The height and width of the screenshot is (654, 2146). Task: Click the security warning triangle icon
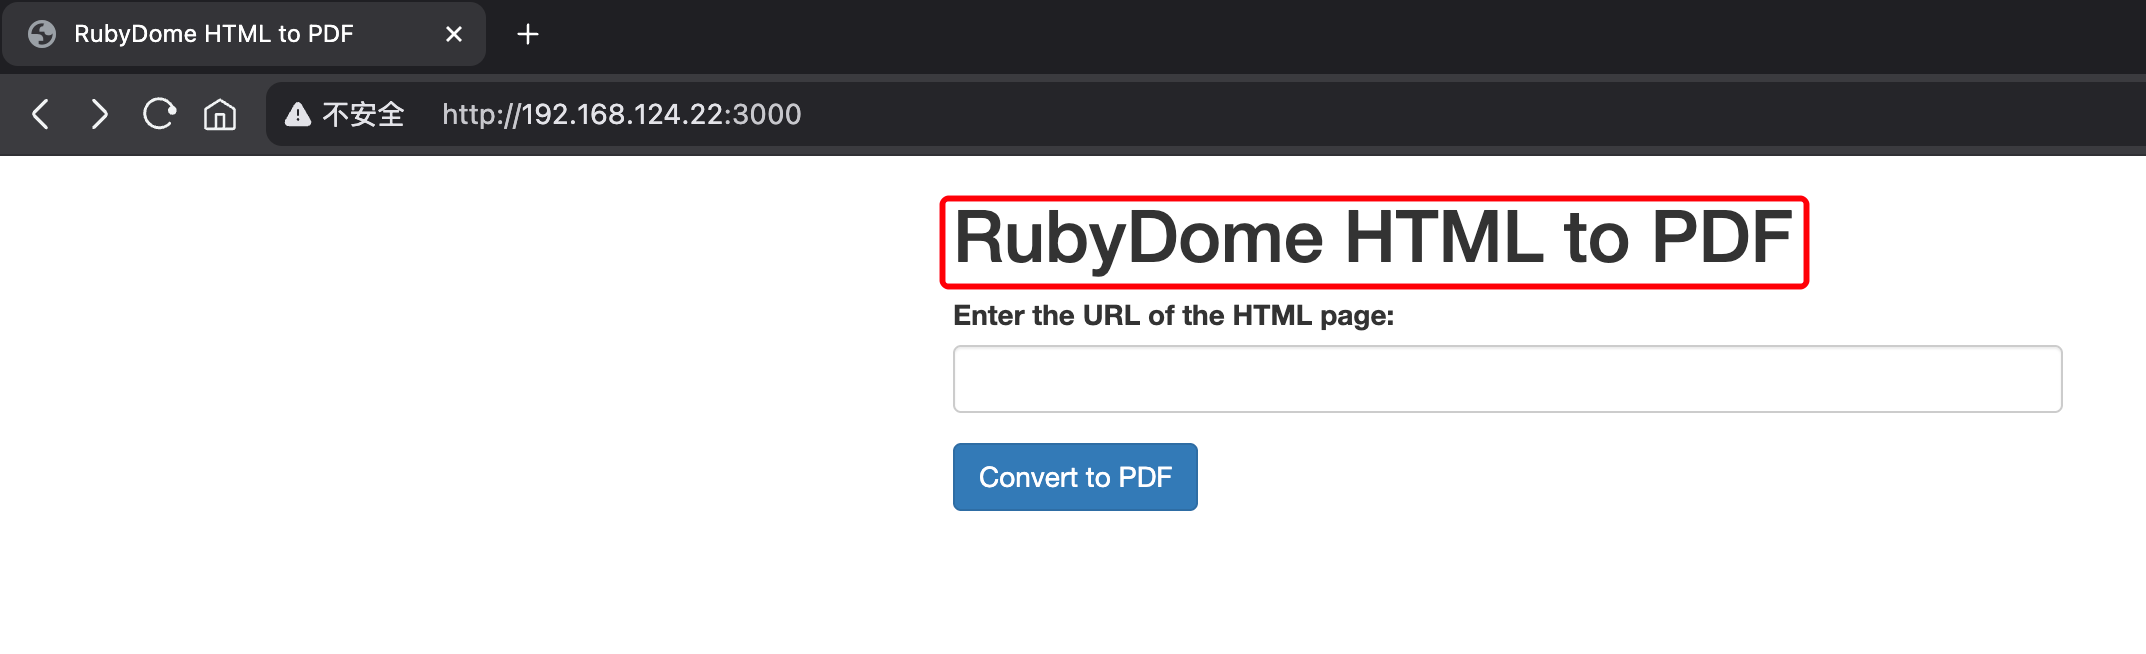click(298, 115)
